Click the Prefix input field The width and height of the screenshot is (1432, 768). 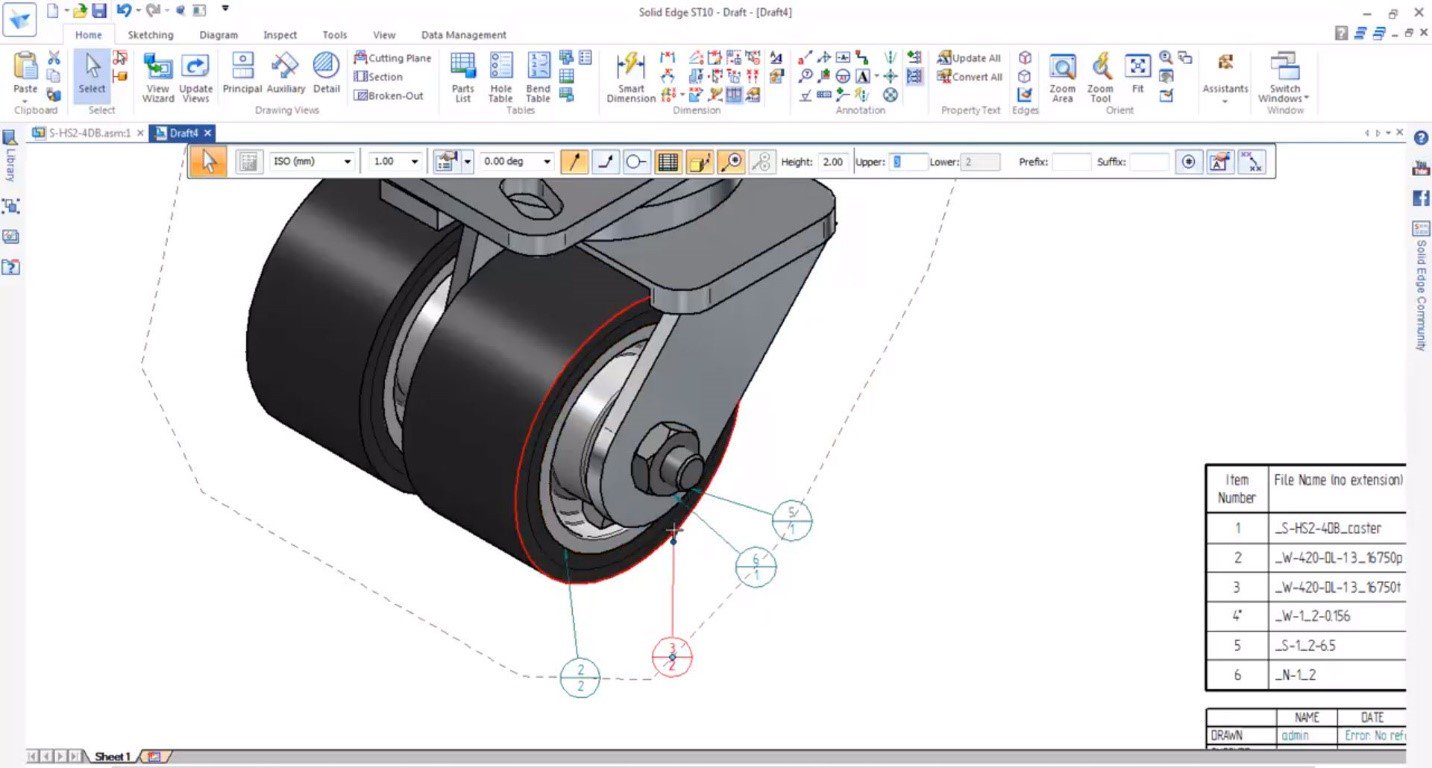click(1072, 161)
